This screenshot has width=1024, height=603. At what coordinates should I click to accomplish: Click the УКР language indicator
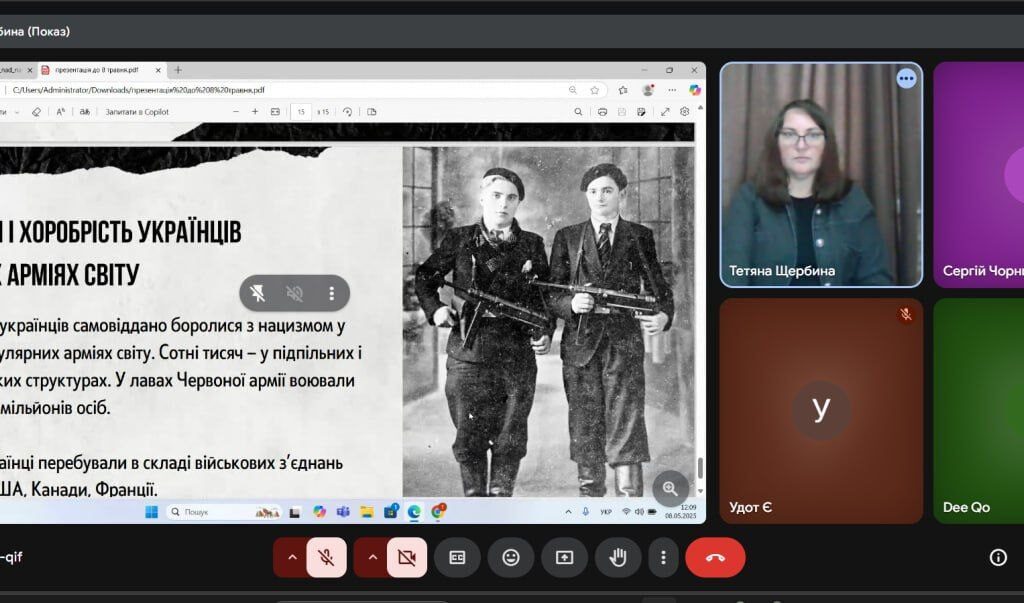click(605, 512)
